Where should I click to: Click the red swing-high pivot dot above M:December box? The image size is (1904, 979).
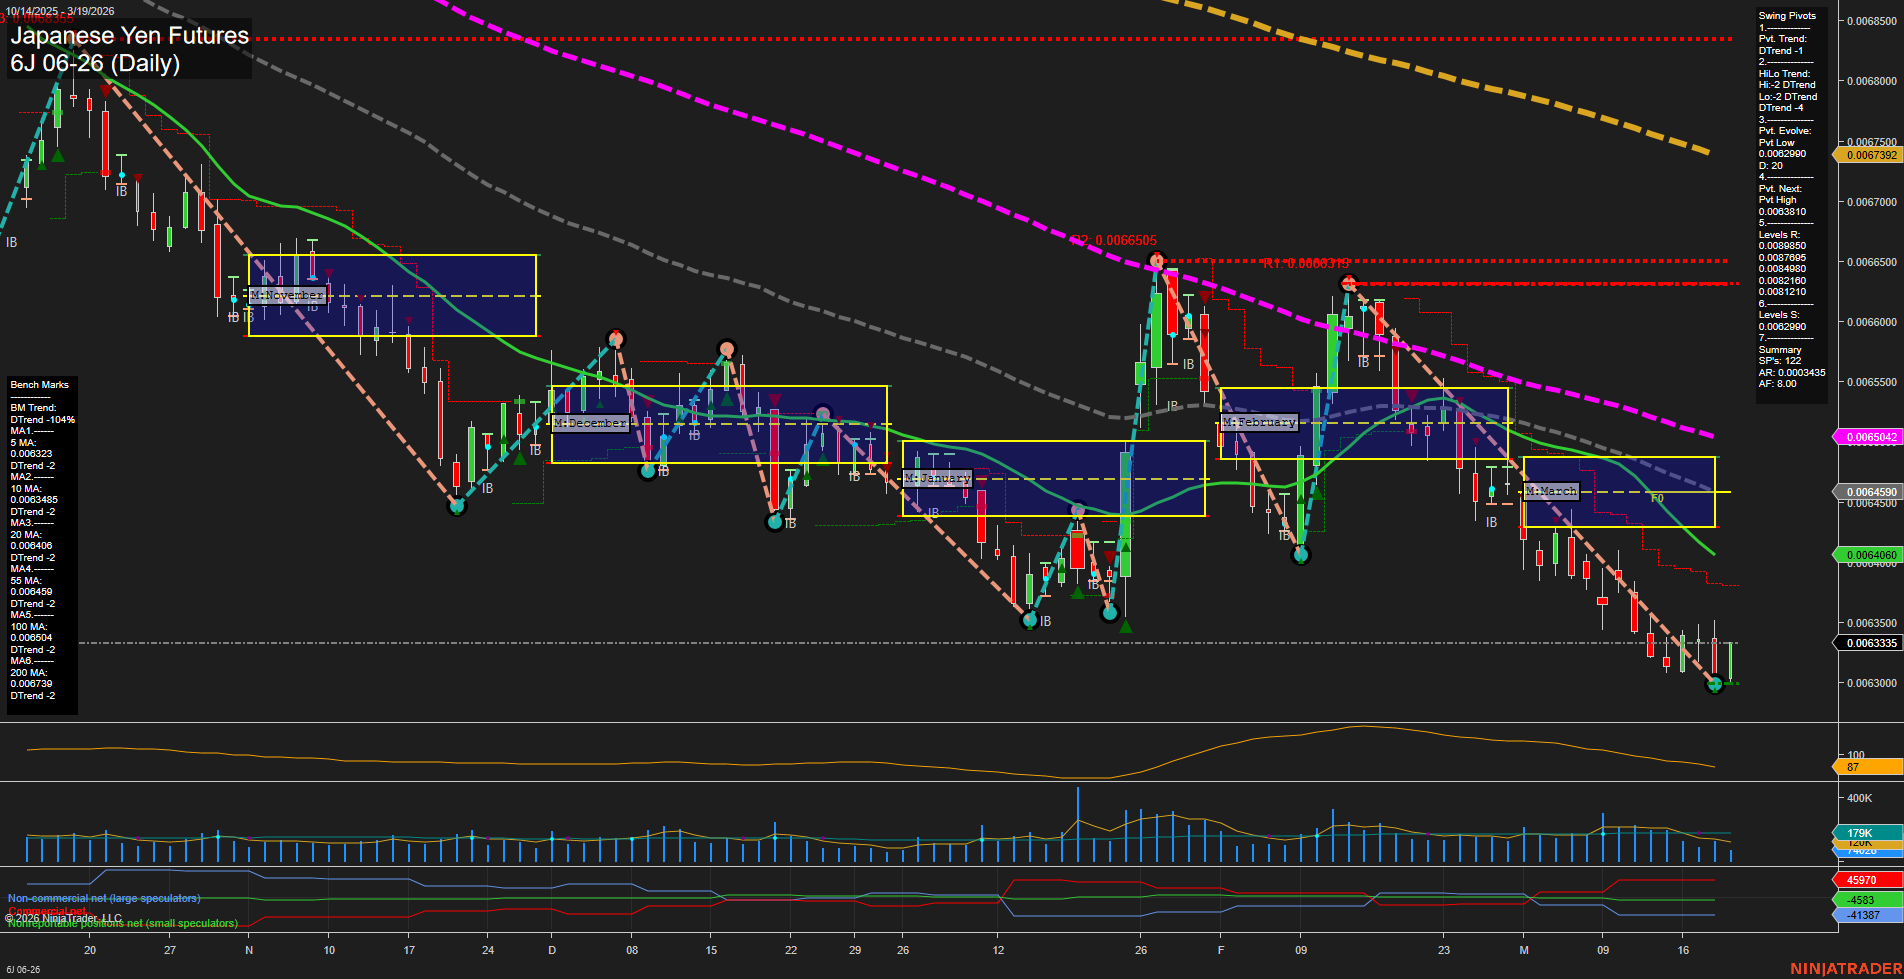(x=616, y=338)
